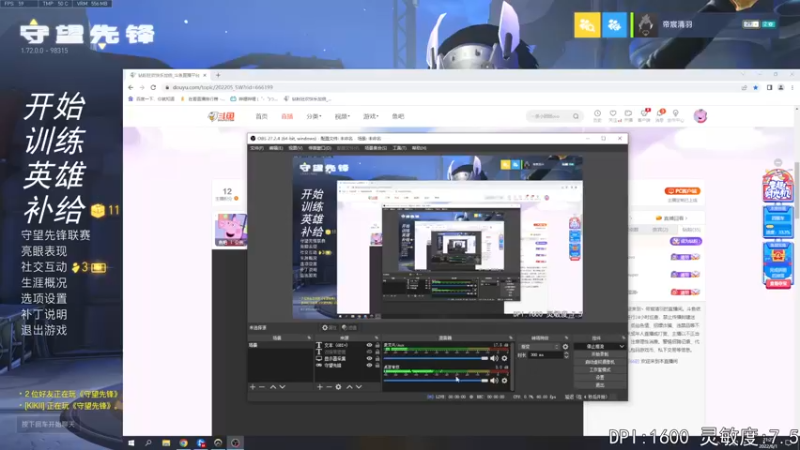Open source properties gear below sources list
The width and height of the screenshot is (800, 450).
(338, 387)
